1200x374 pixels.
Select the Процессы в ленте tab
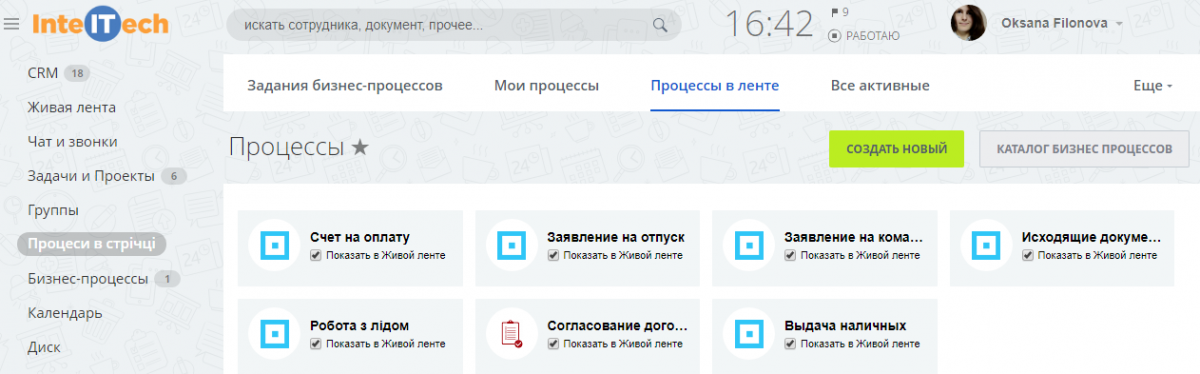715,86
